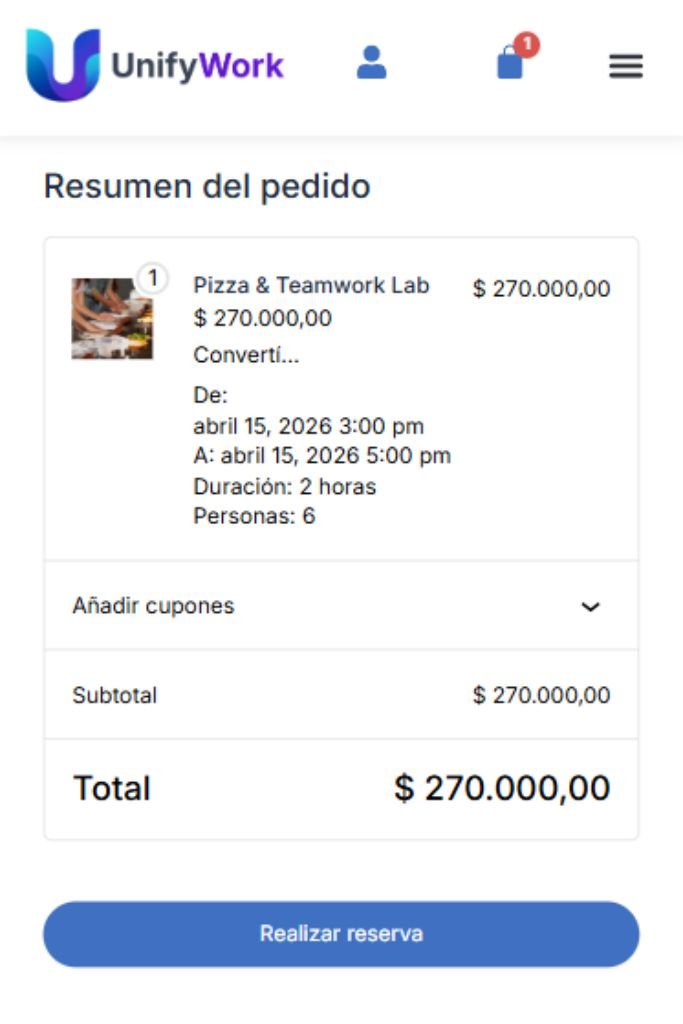Image resolution: width=683 pixels, height=1024 pixels.
Task: Click the quantity badge on product image
Action: [x=152, y=277]
